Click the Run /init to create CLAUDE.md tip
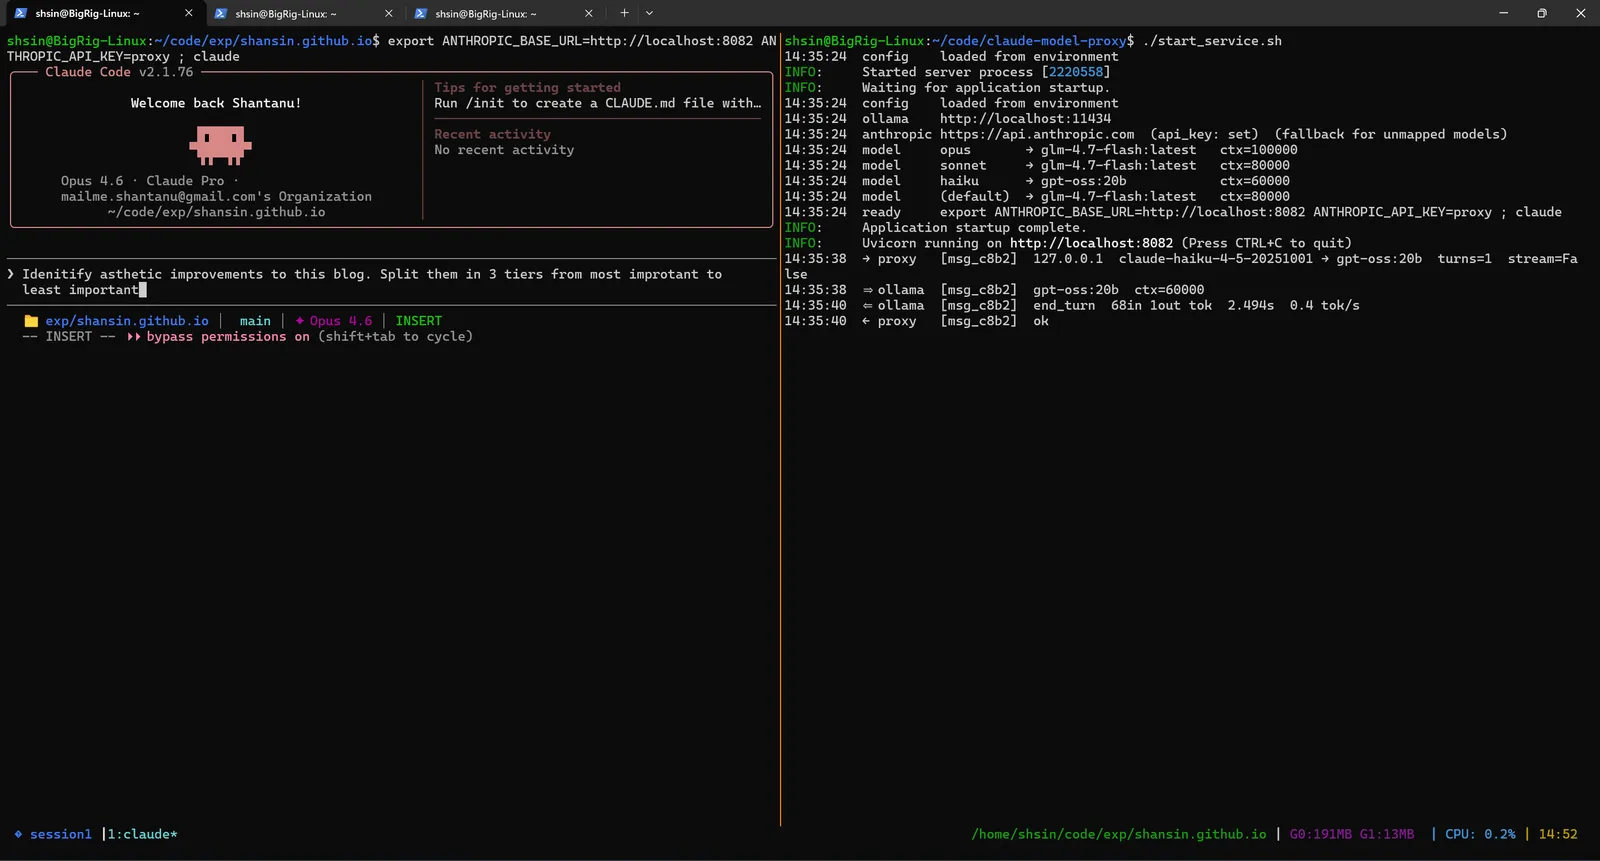The image size is (1600, 861). point(597,103)
